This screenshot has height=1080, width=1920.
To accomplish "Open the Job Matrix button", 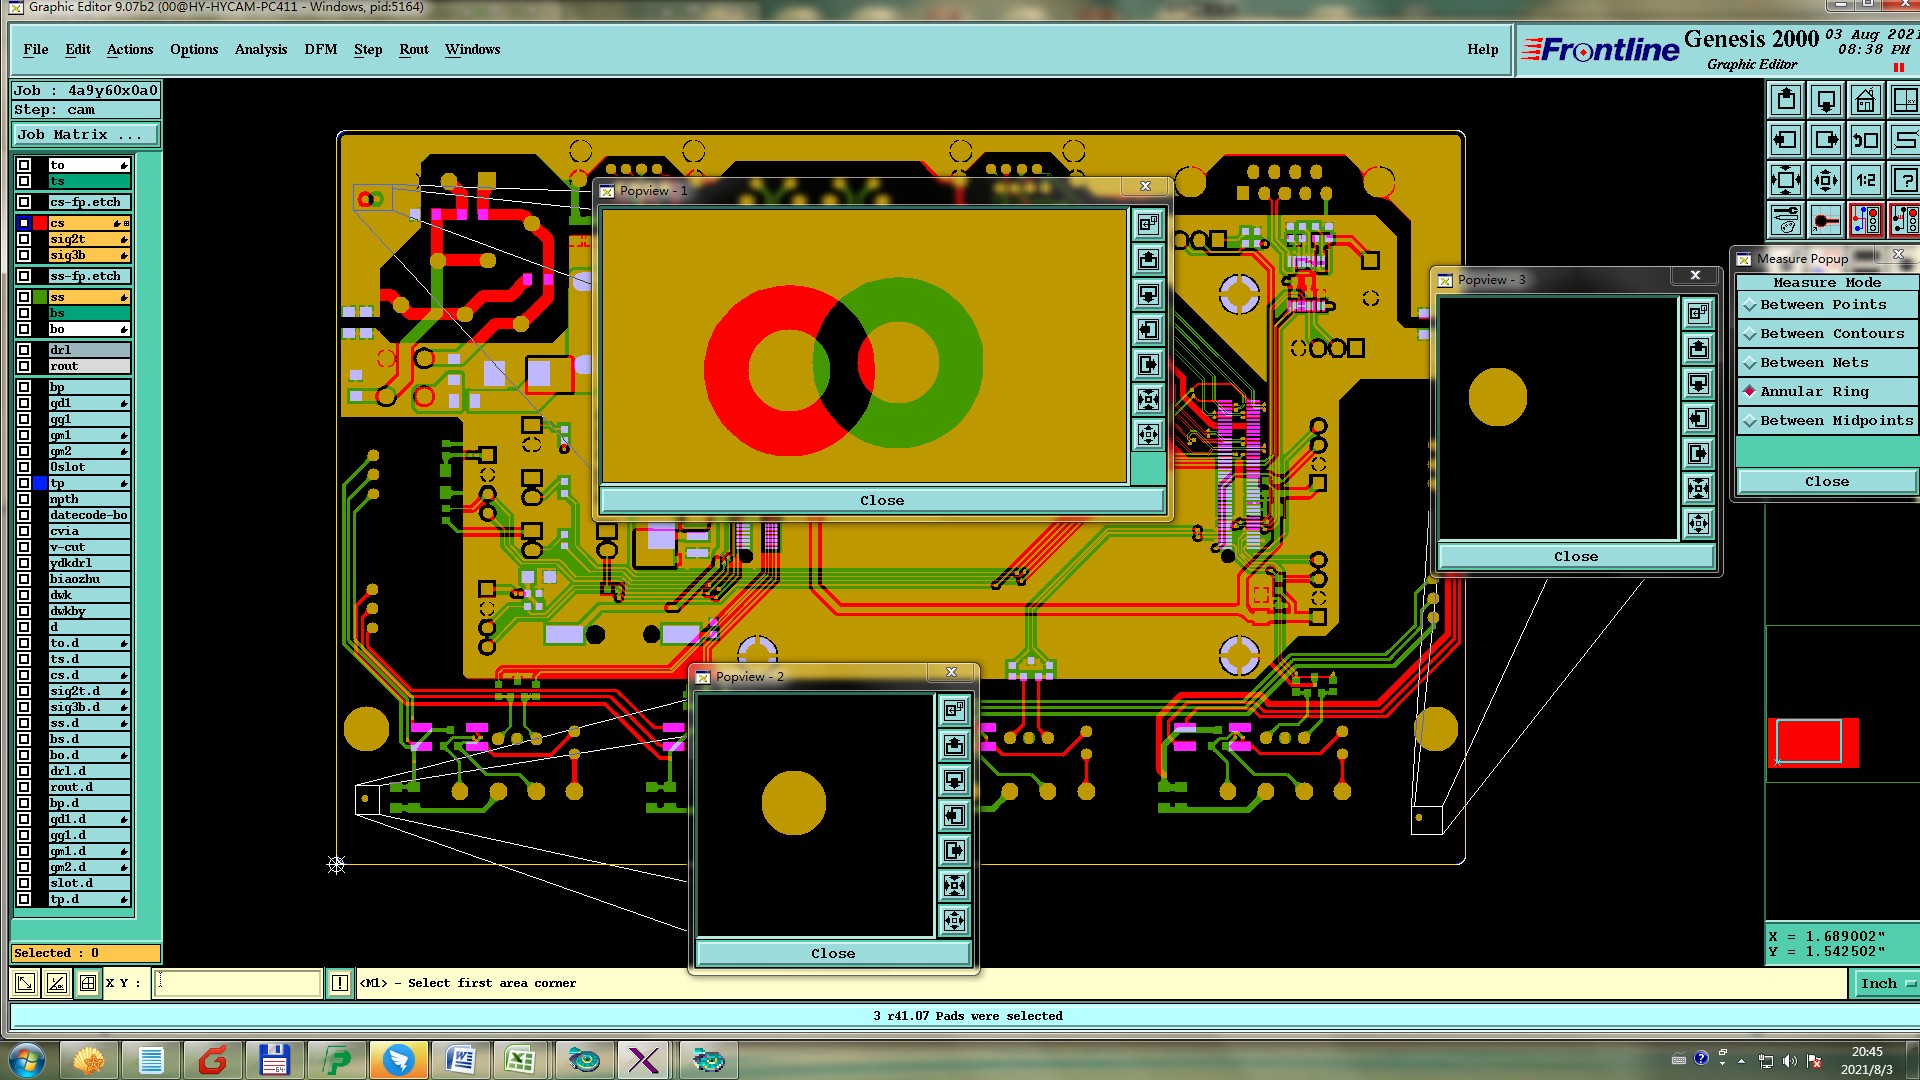I will [x=86, y=135].
